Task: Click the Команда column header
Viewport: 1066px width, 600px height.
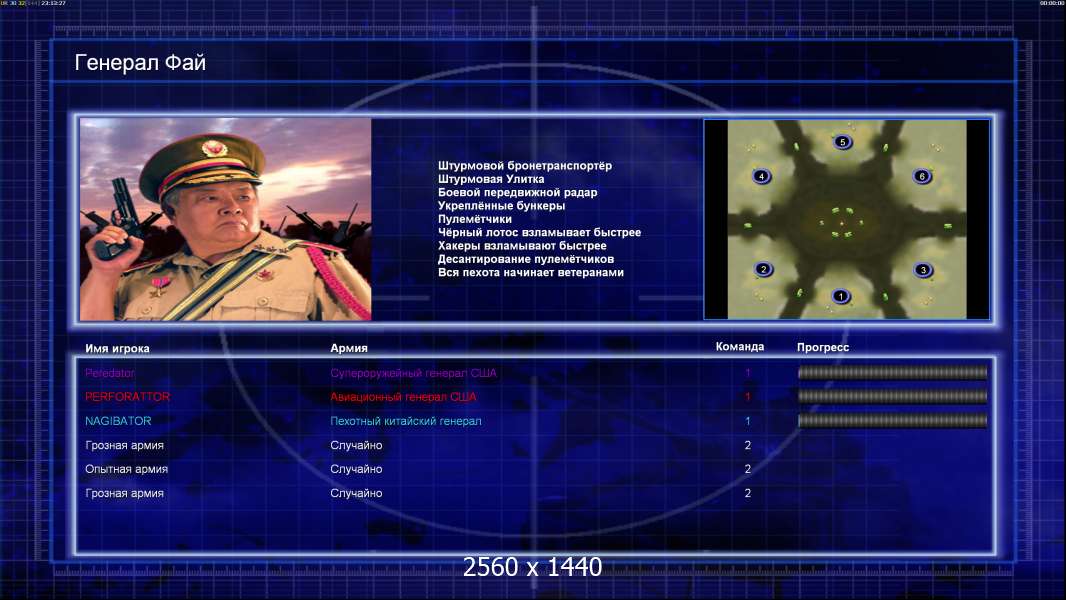Action: (740, 347)
